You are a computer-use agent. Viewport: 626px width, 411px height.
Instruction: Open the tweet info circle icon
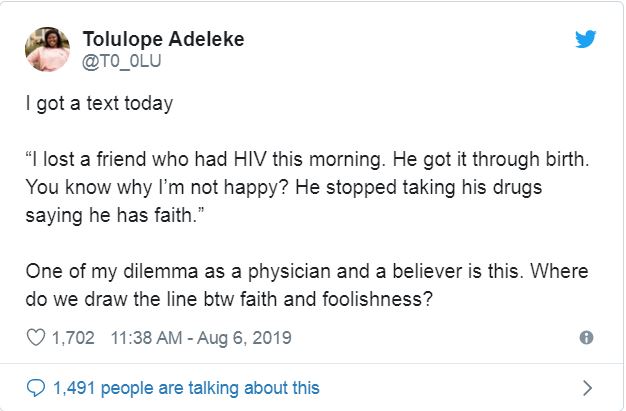click(x=586, y=338)
